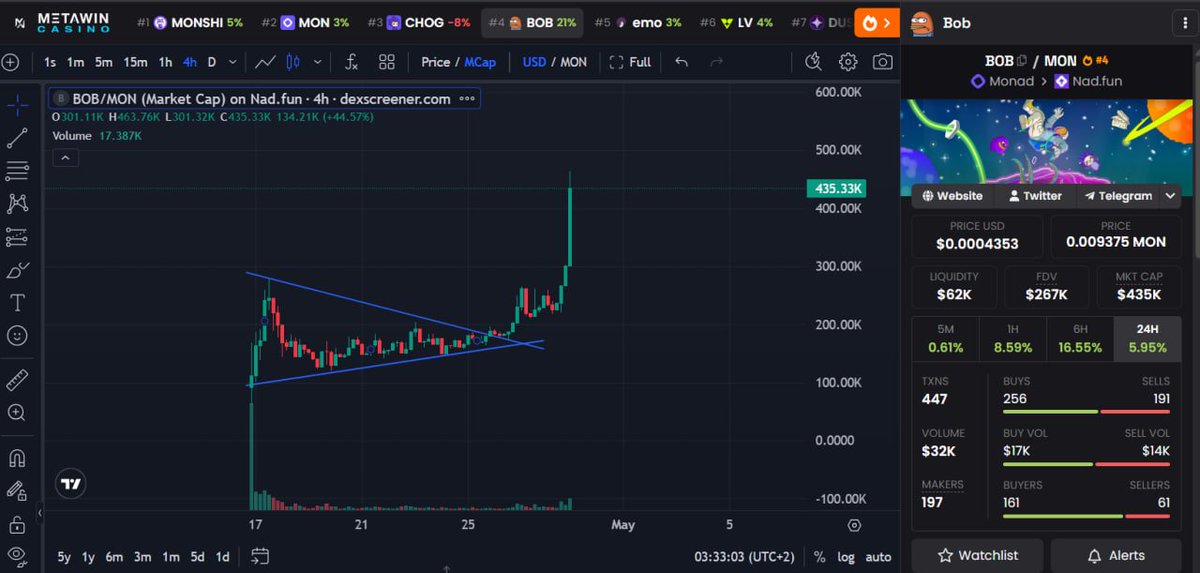Click the orange trending fire button
Image resolution: width=1200 pixels, height=573 pixels.
[877, 22]
